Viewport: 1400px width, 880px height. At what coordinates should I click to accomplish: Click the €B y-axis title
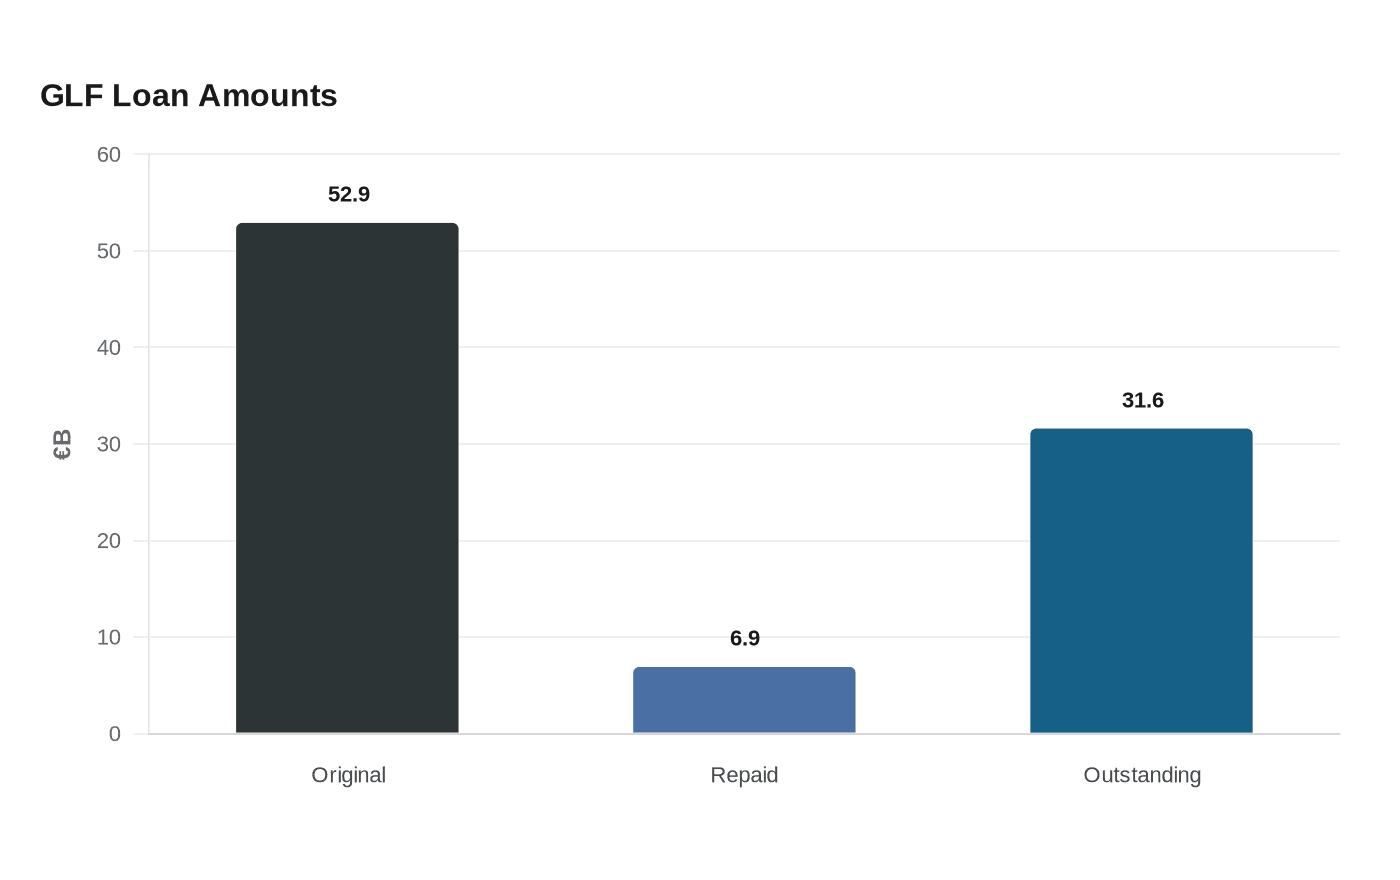(62, 444)
